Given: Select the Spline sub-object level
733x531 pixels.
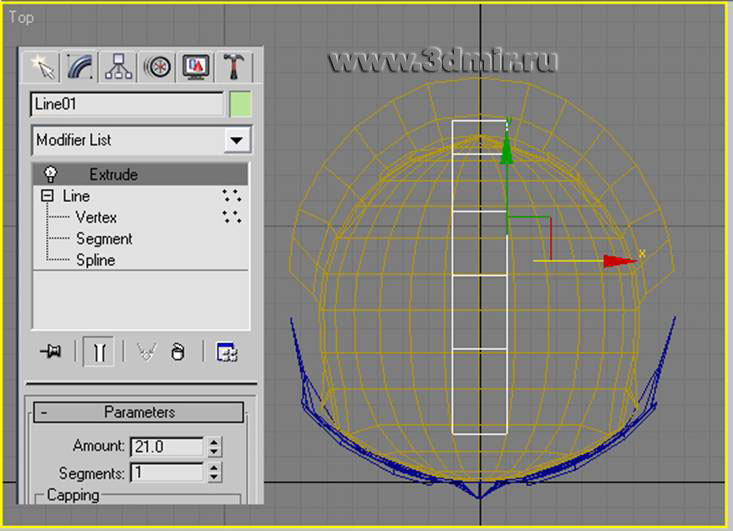Looking at the screenshot, I should tap(95, 260).
